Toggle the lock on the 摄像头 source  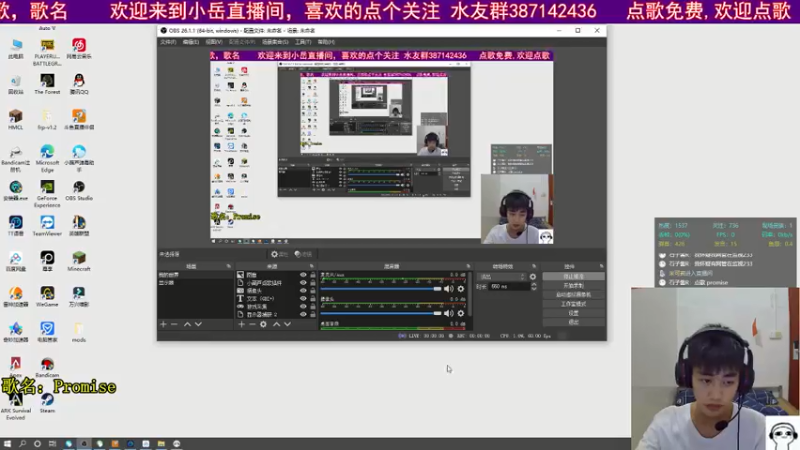(x=313, y=291)
